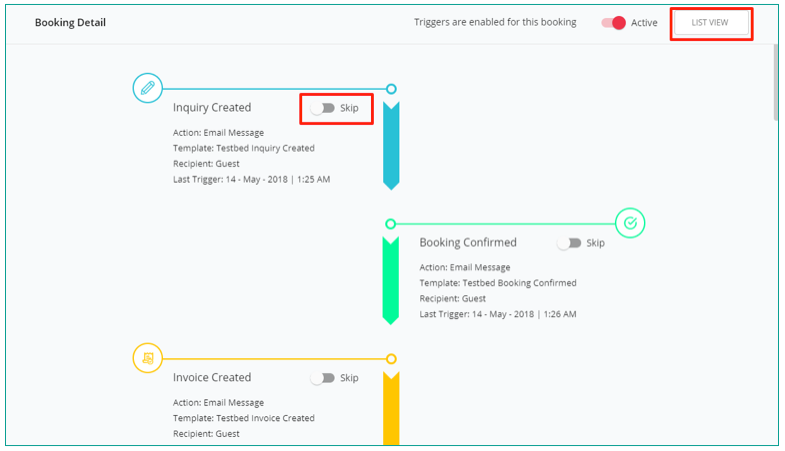Image resolution: width=785 pixels, height=451 pixels.
Task: Click 'Template: Testbed Inquiry Created' text
Action: [x=244, y=148]
